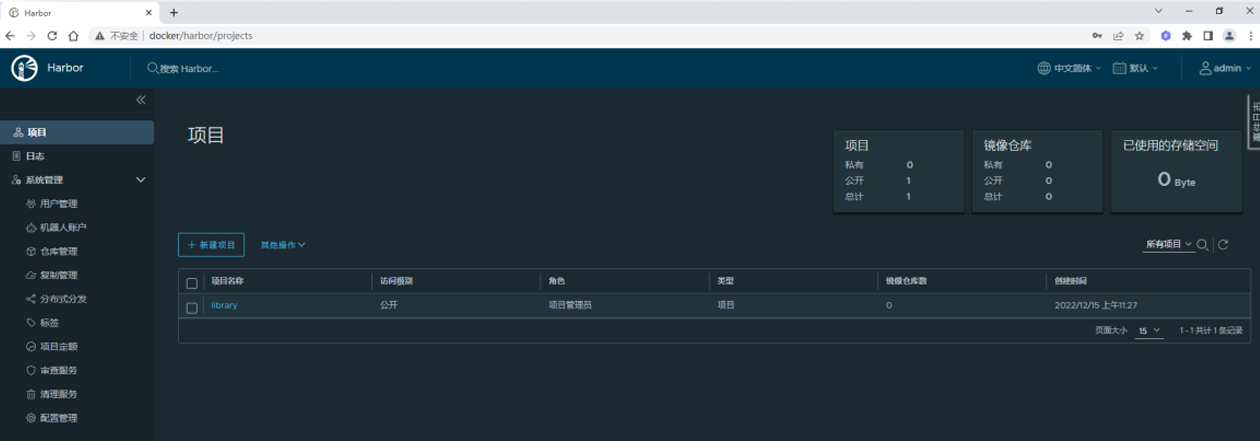The width and height of the screenshot is (1260, 441).
Task: Collapse the sidebar with double-chevron icon
Action: click(x=141, y=100)
